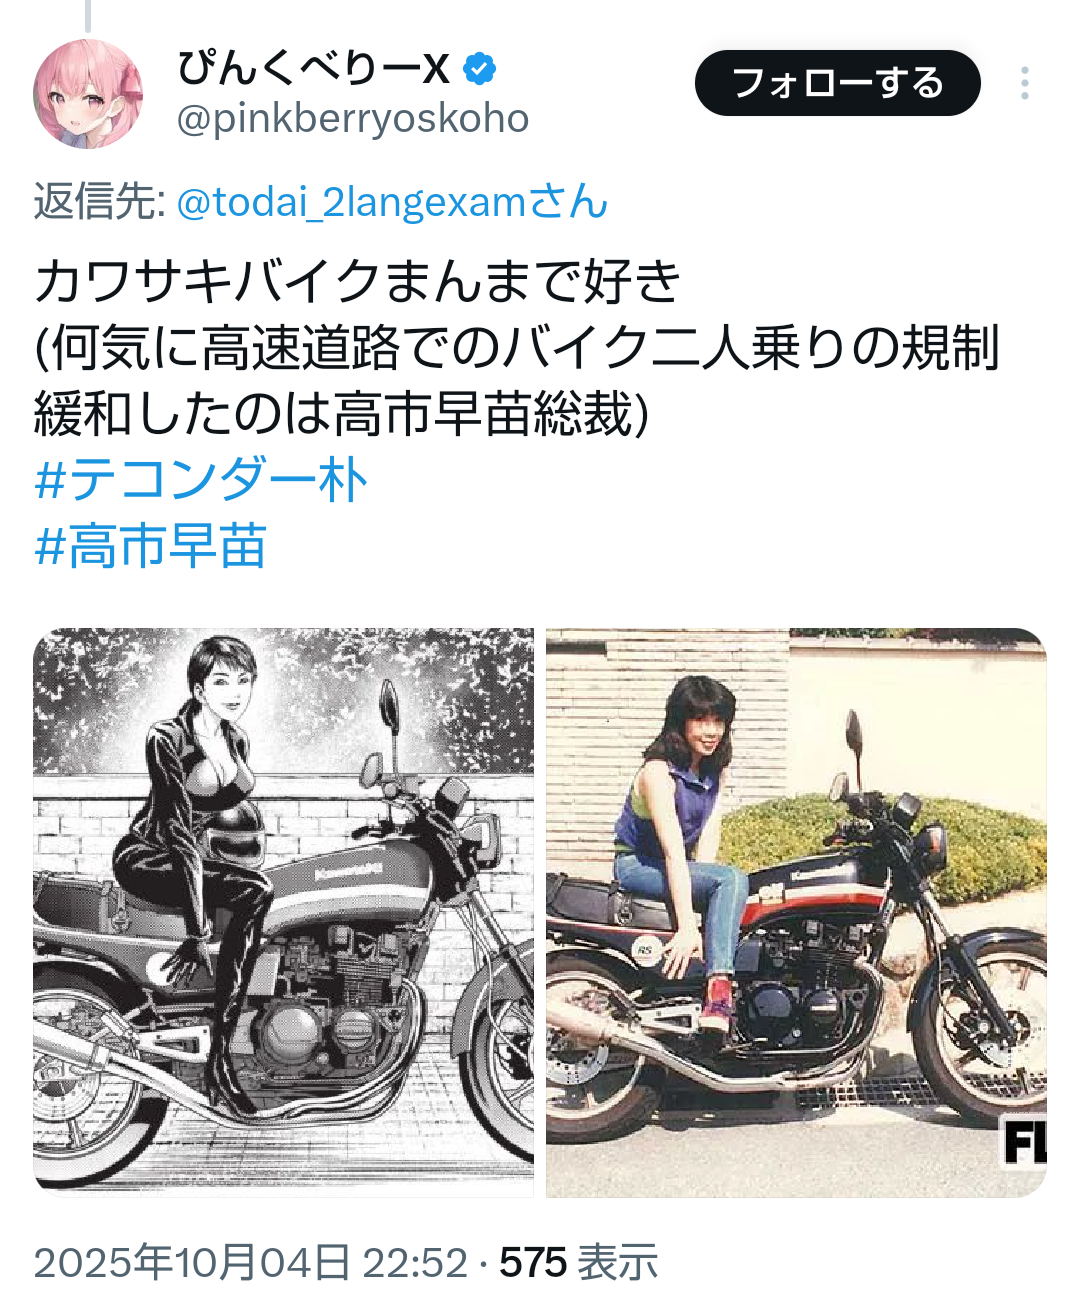The height and width of the screenshot is (1309, 1080).
Task: Open the pink-haired anime profile avatar
Action: coord(88,94)
